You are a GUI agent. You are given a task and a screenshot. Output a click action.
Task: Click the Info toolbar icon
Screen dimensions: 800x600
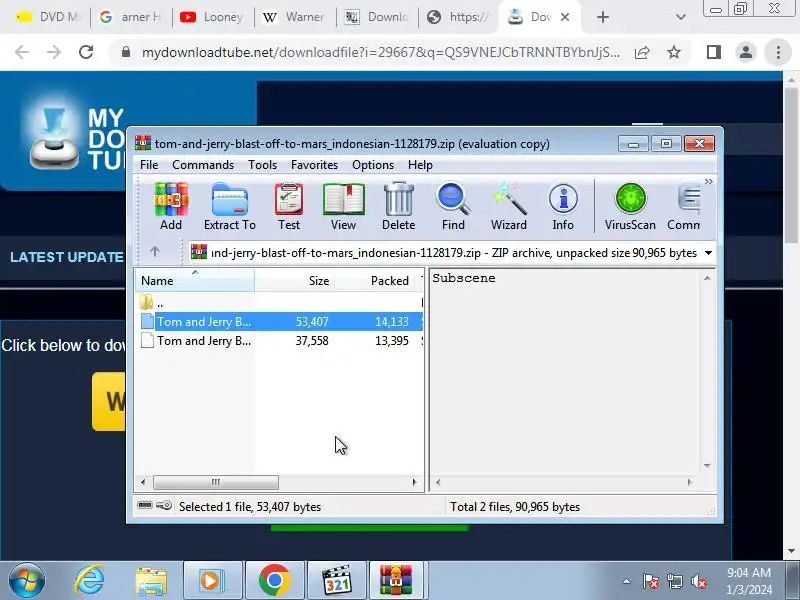coord(563,207)
